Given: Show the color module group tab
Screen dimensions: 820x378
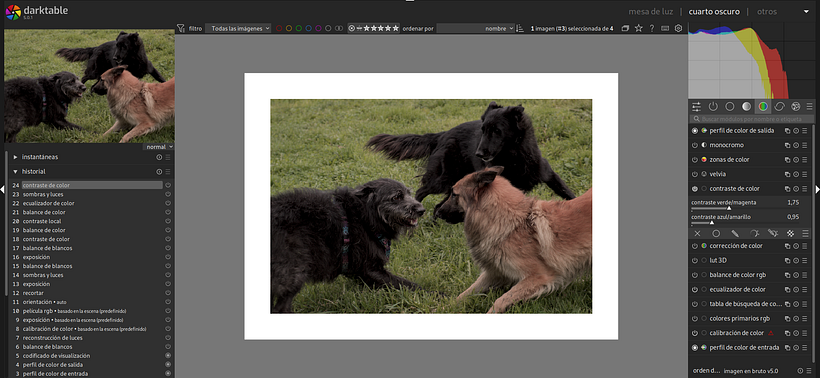Looking at the screenshot, I should pyautogui.click(x=763, y=106).
